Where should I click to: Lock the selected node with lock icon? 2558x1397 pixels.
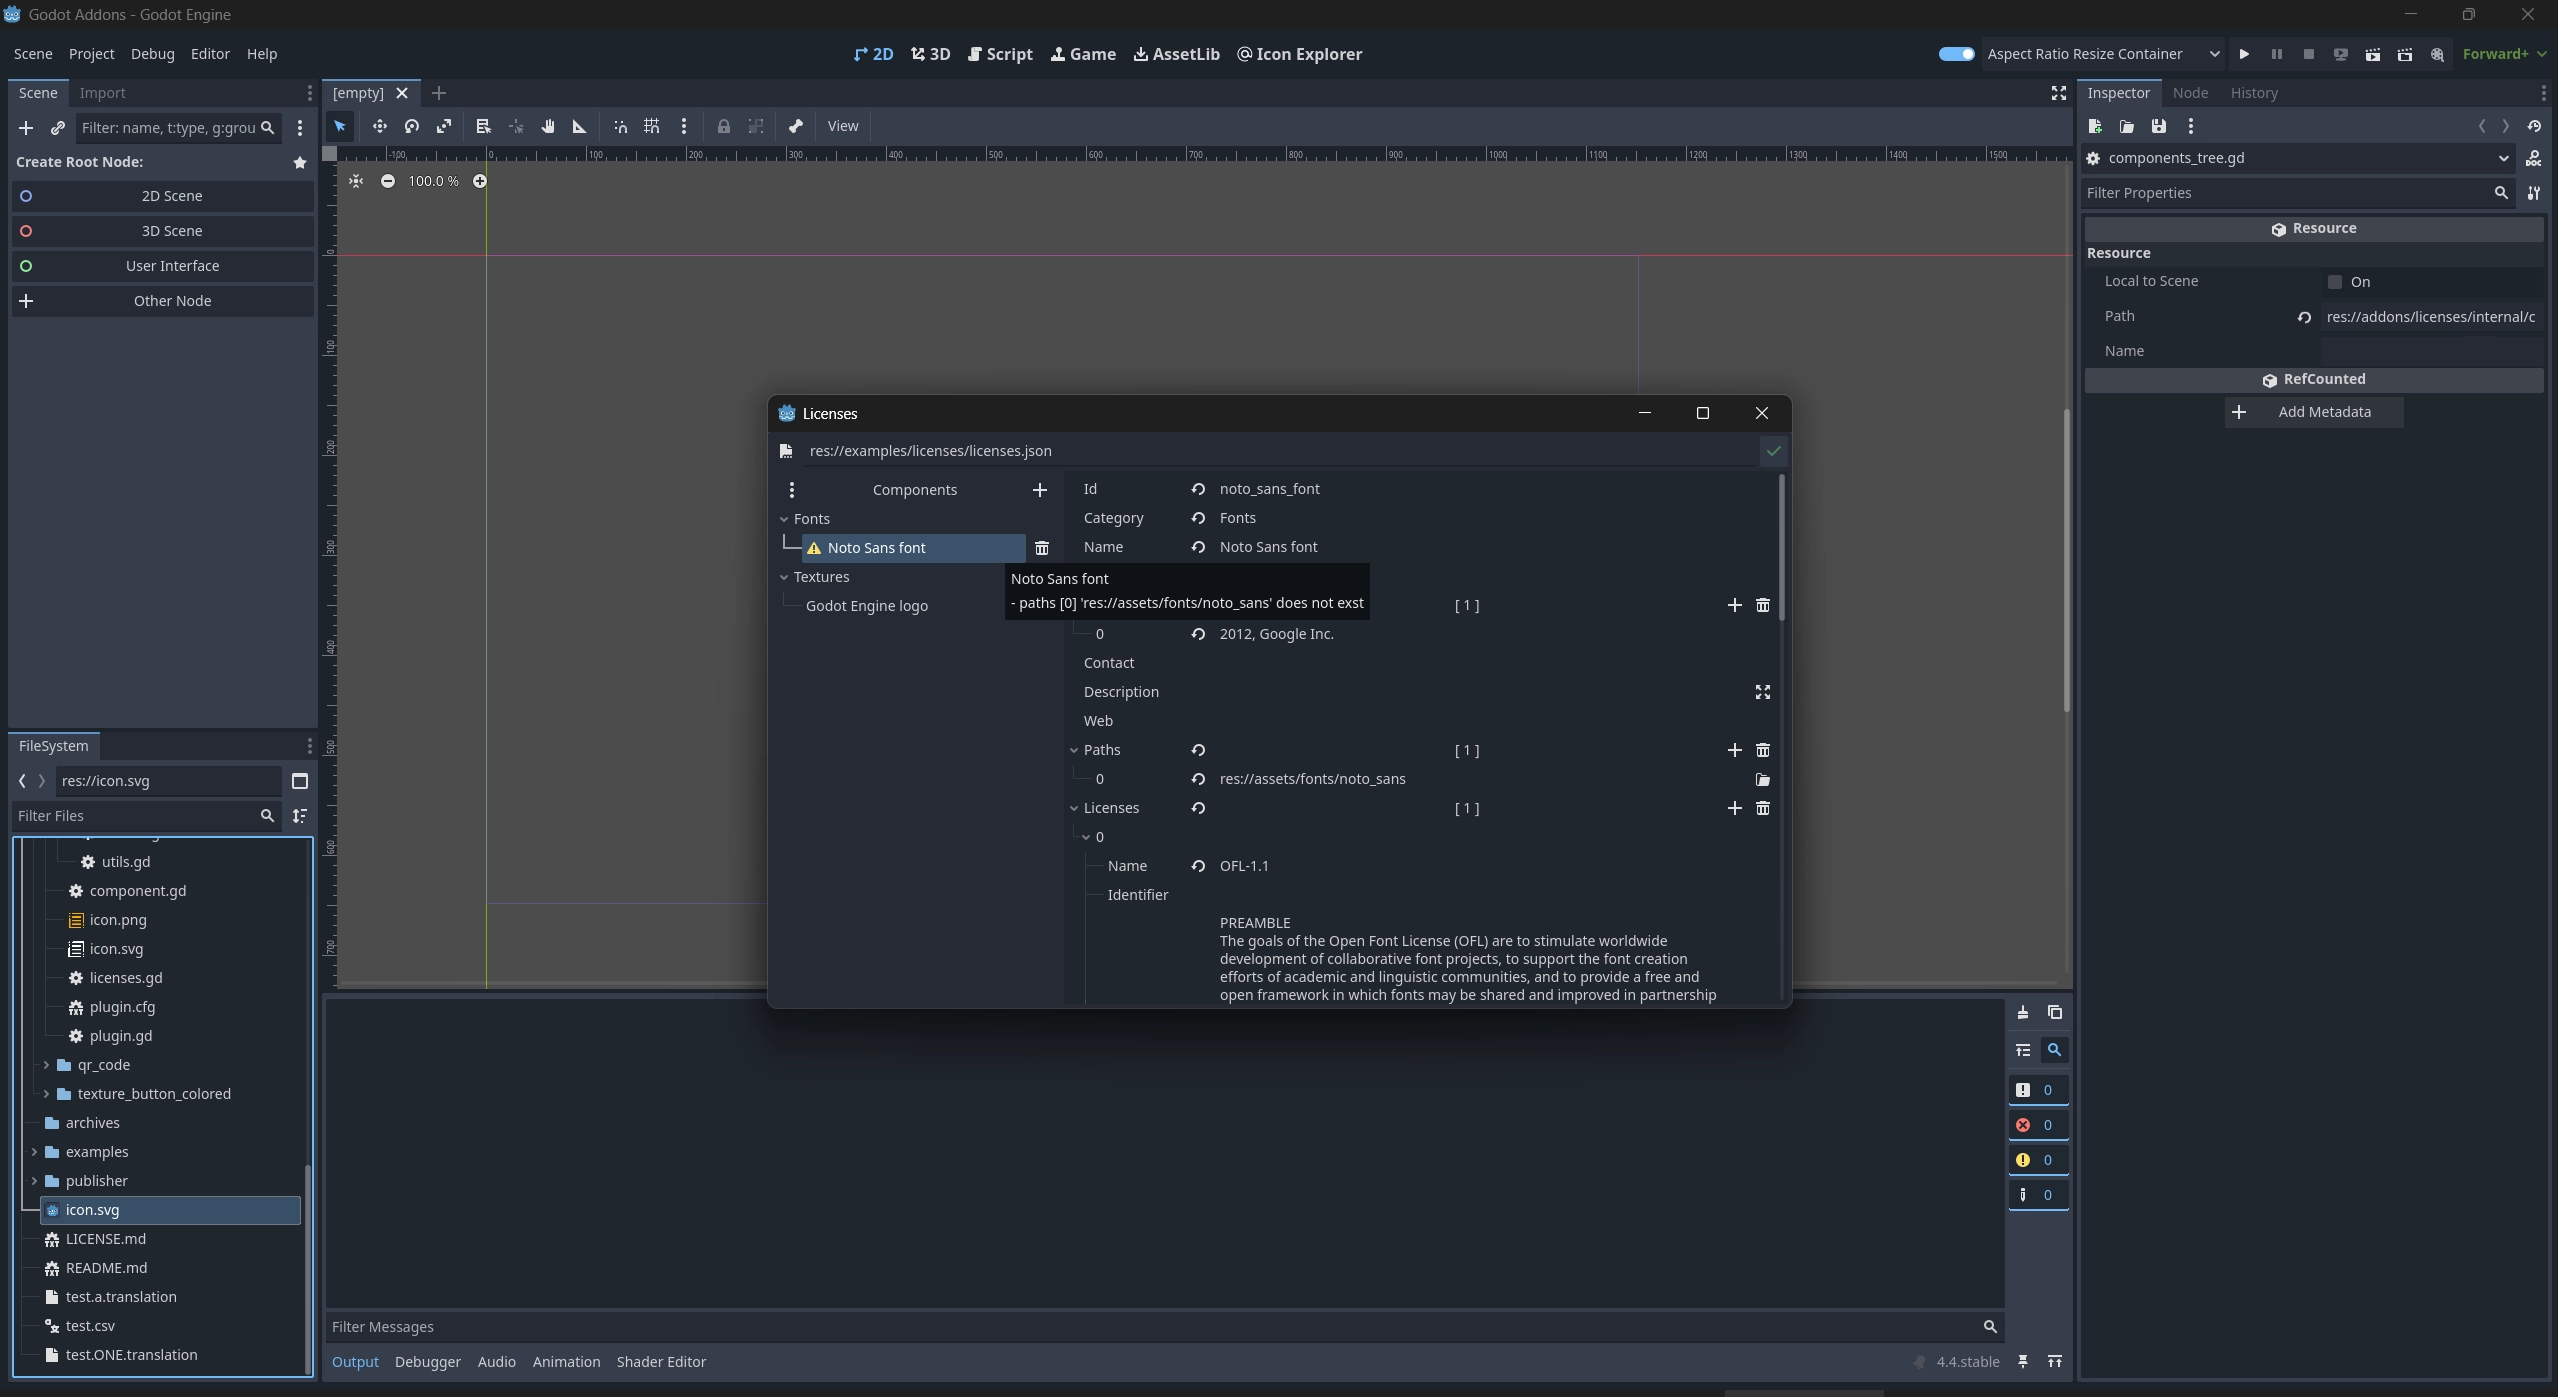(723, 126)
